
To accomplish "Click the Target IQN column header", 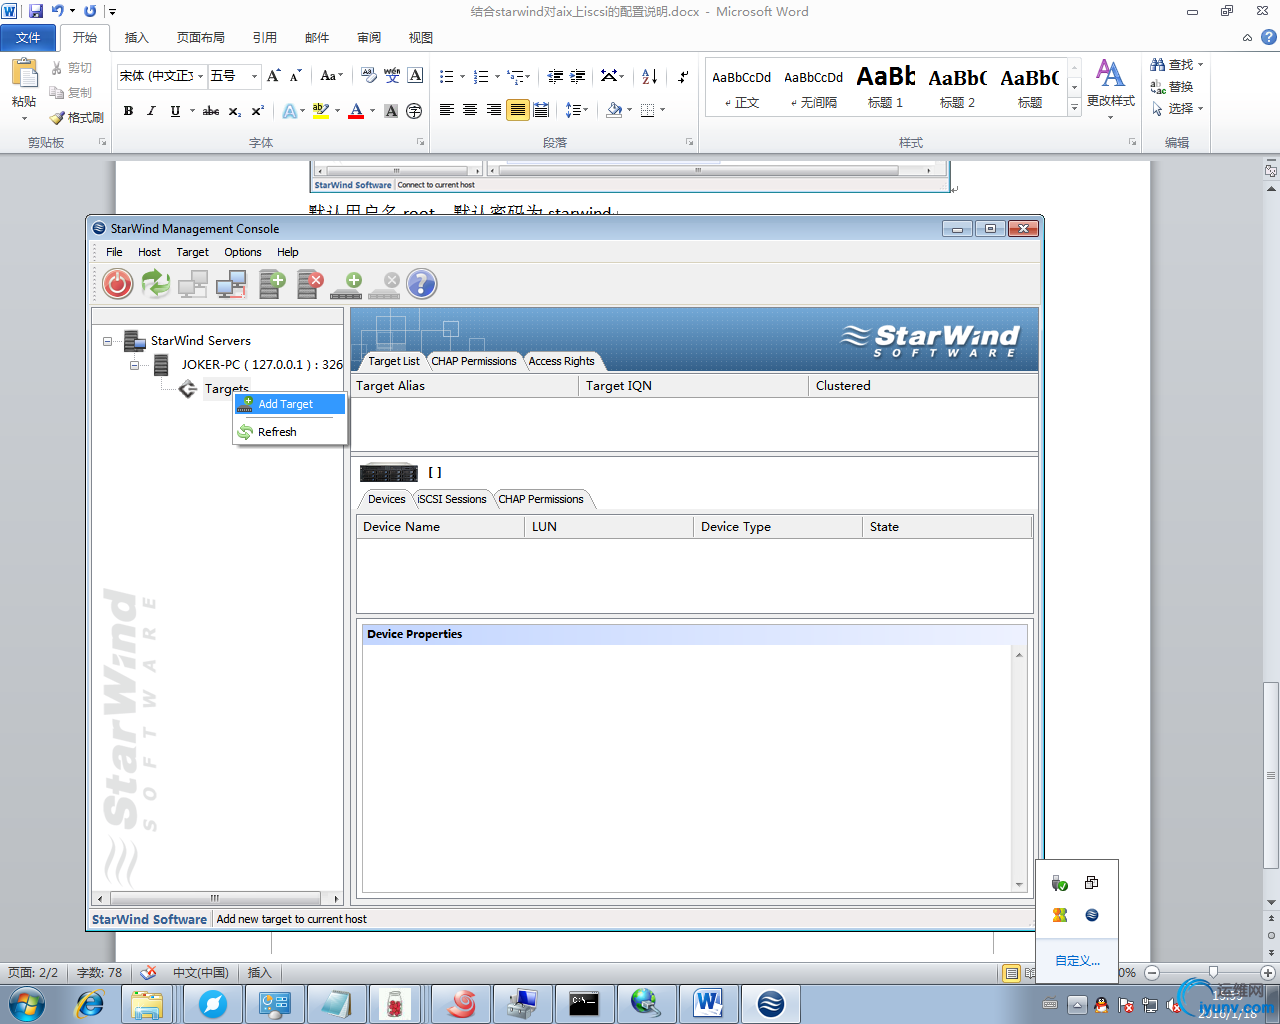I will click(693, 386).
